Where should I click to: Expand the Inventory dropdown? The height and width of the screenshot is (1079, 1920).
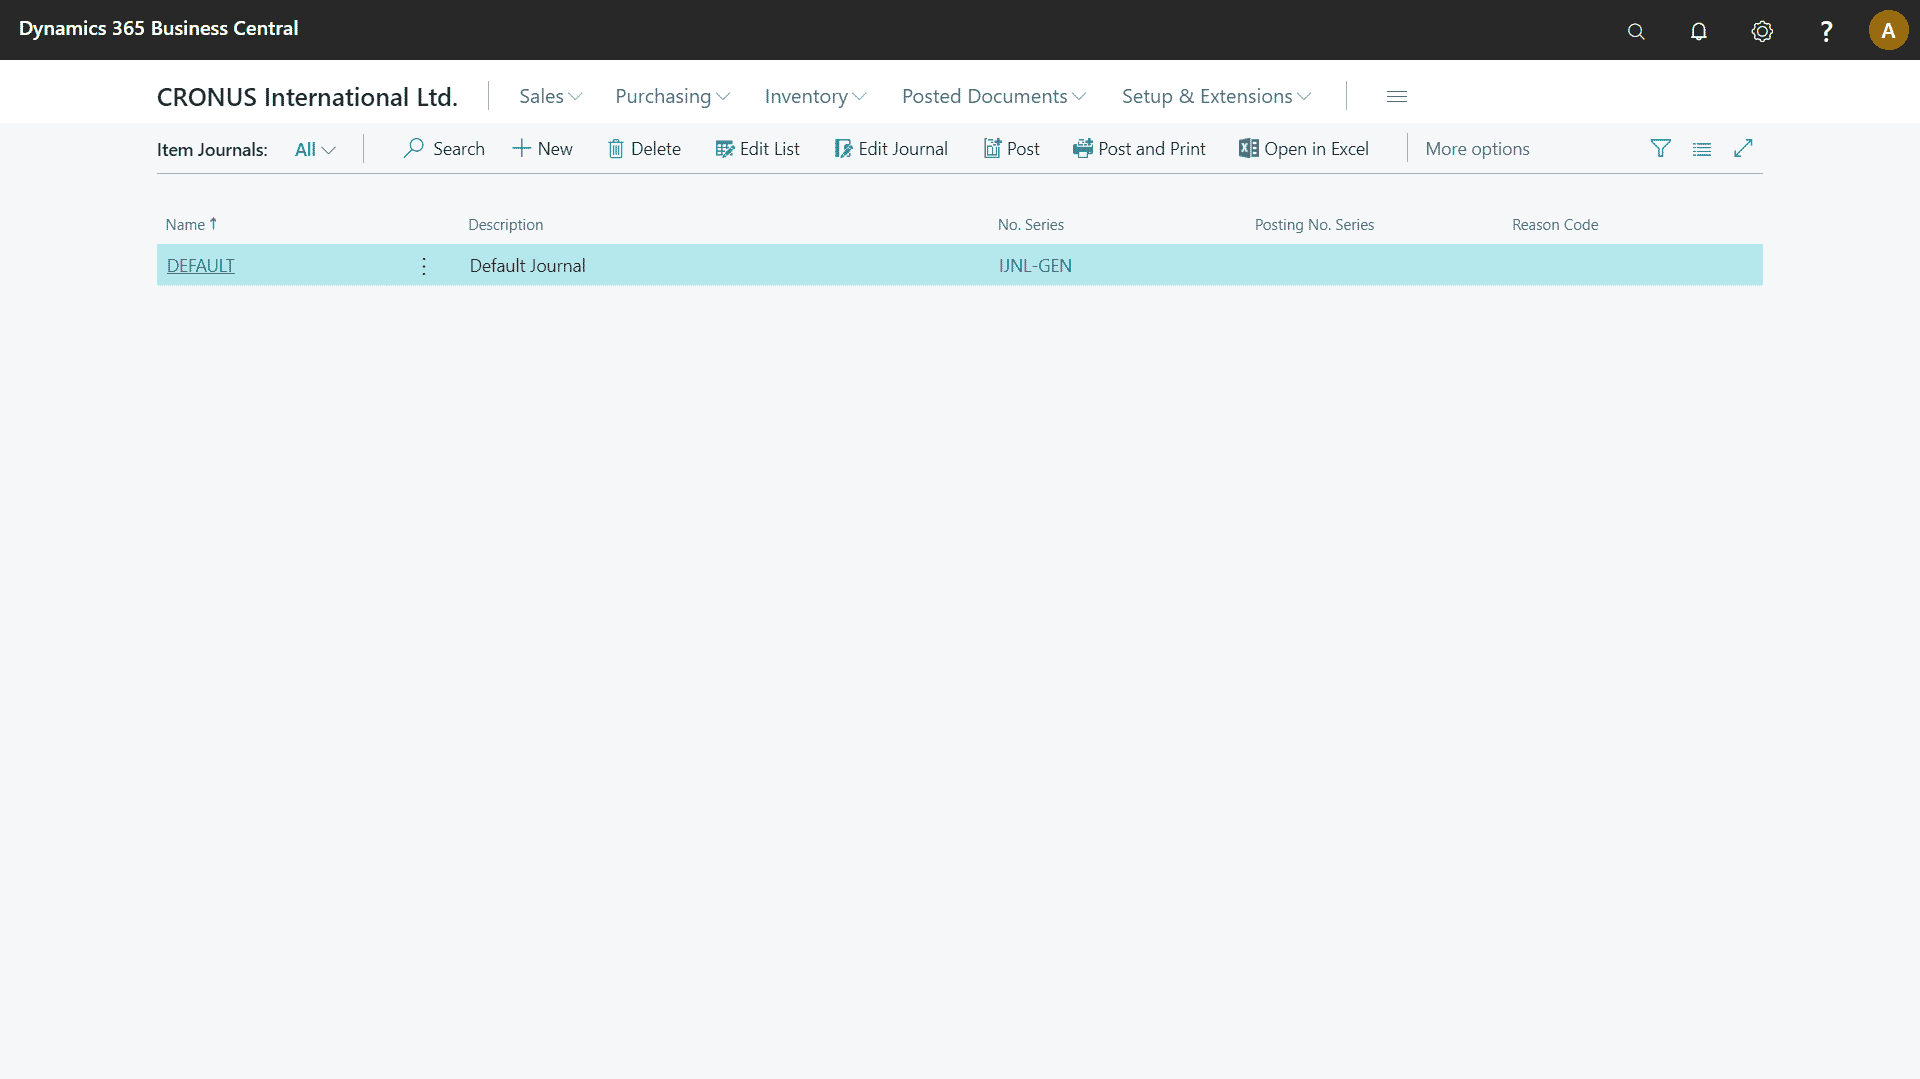point(815,96)
